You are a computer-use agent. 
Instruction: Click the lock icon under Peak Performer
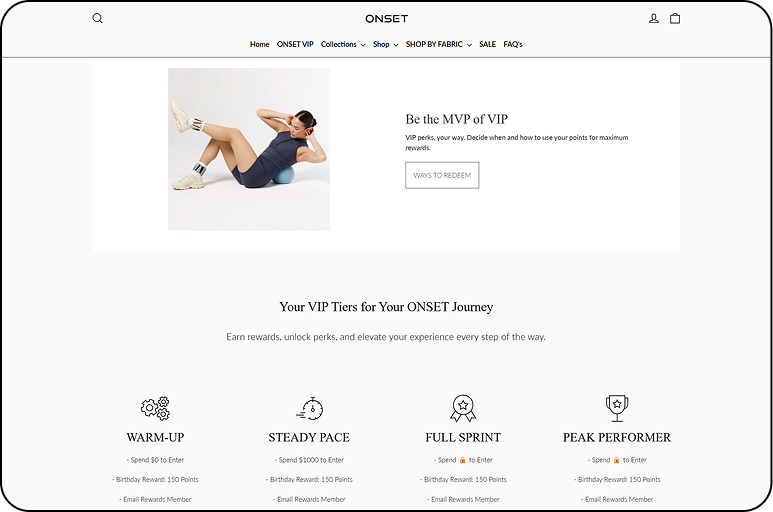[616, 460]
